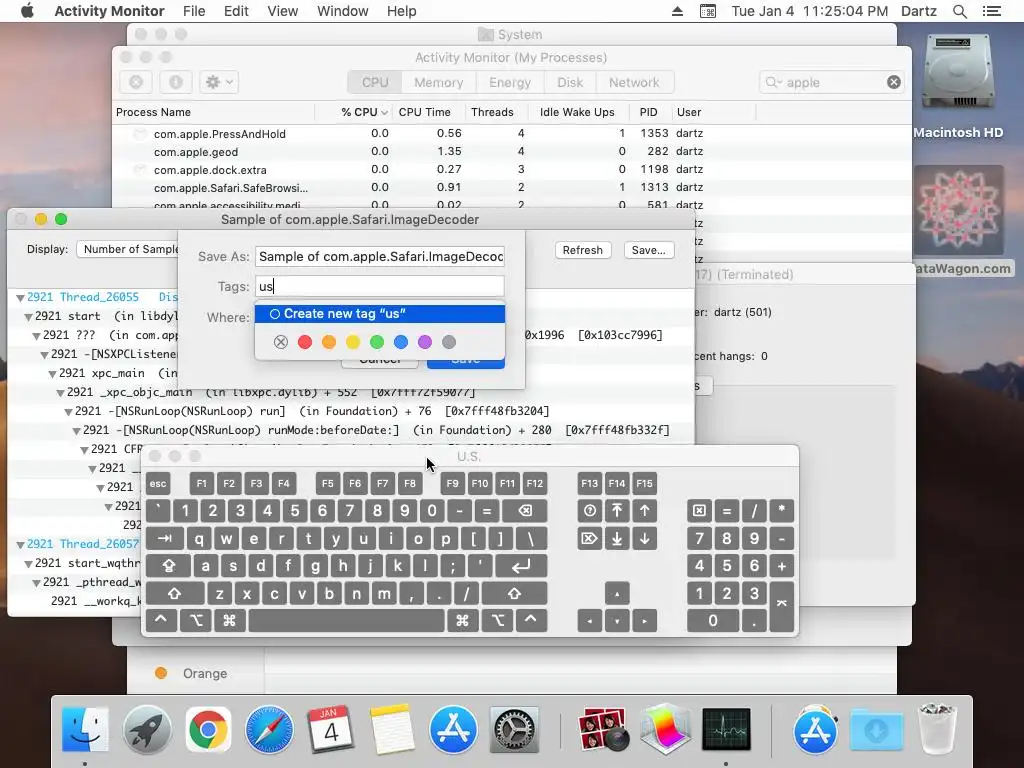This screenshot has width=1024, height=768.
Task: Open System Preferences from the Dock
Action: pyautogui.click(x=514, y=729)
